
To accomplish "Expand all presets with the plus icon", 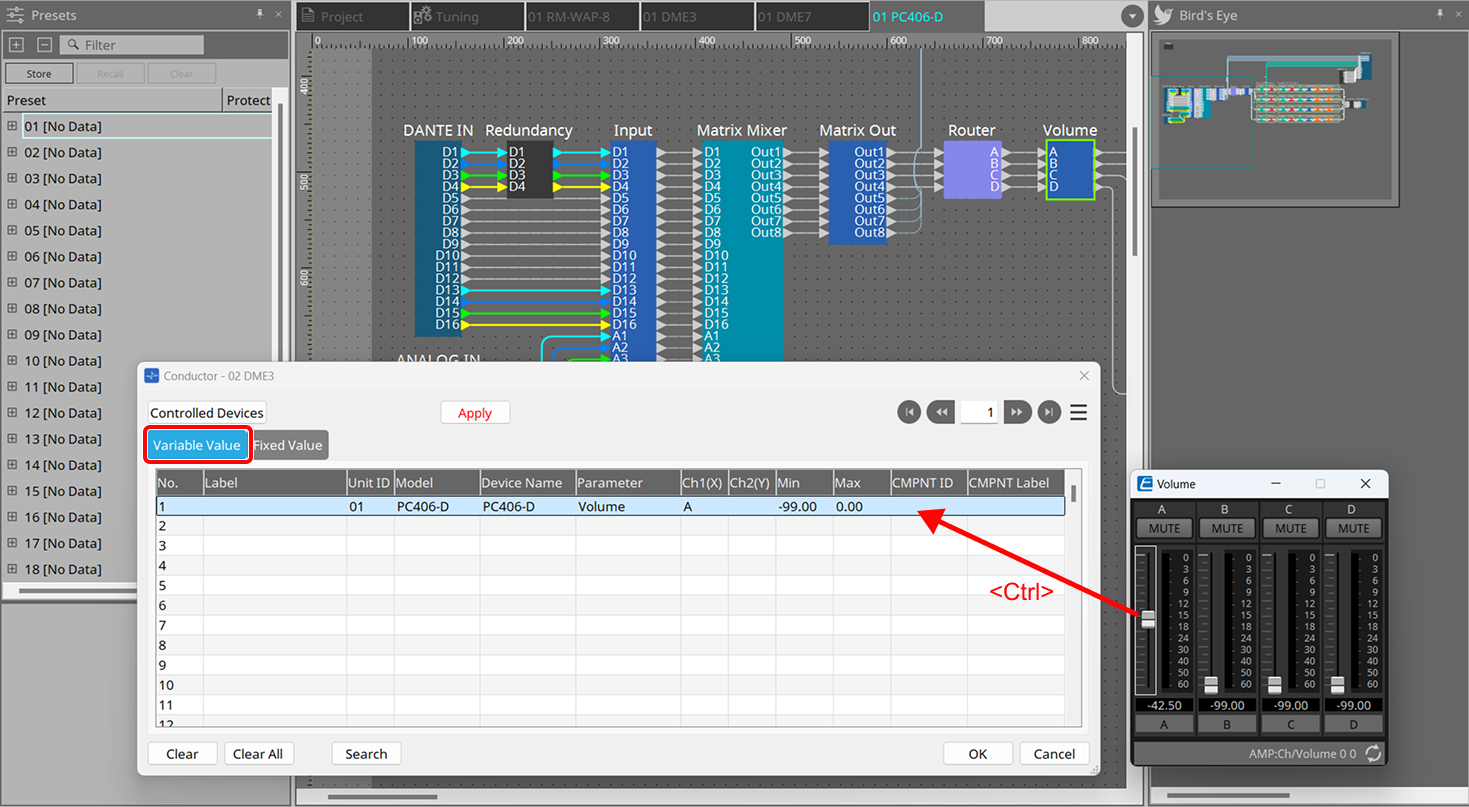I will tap(16, 45).
